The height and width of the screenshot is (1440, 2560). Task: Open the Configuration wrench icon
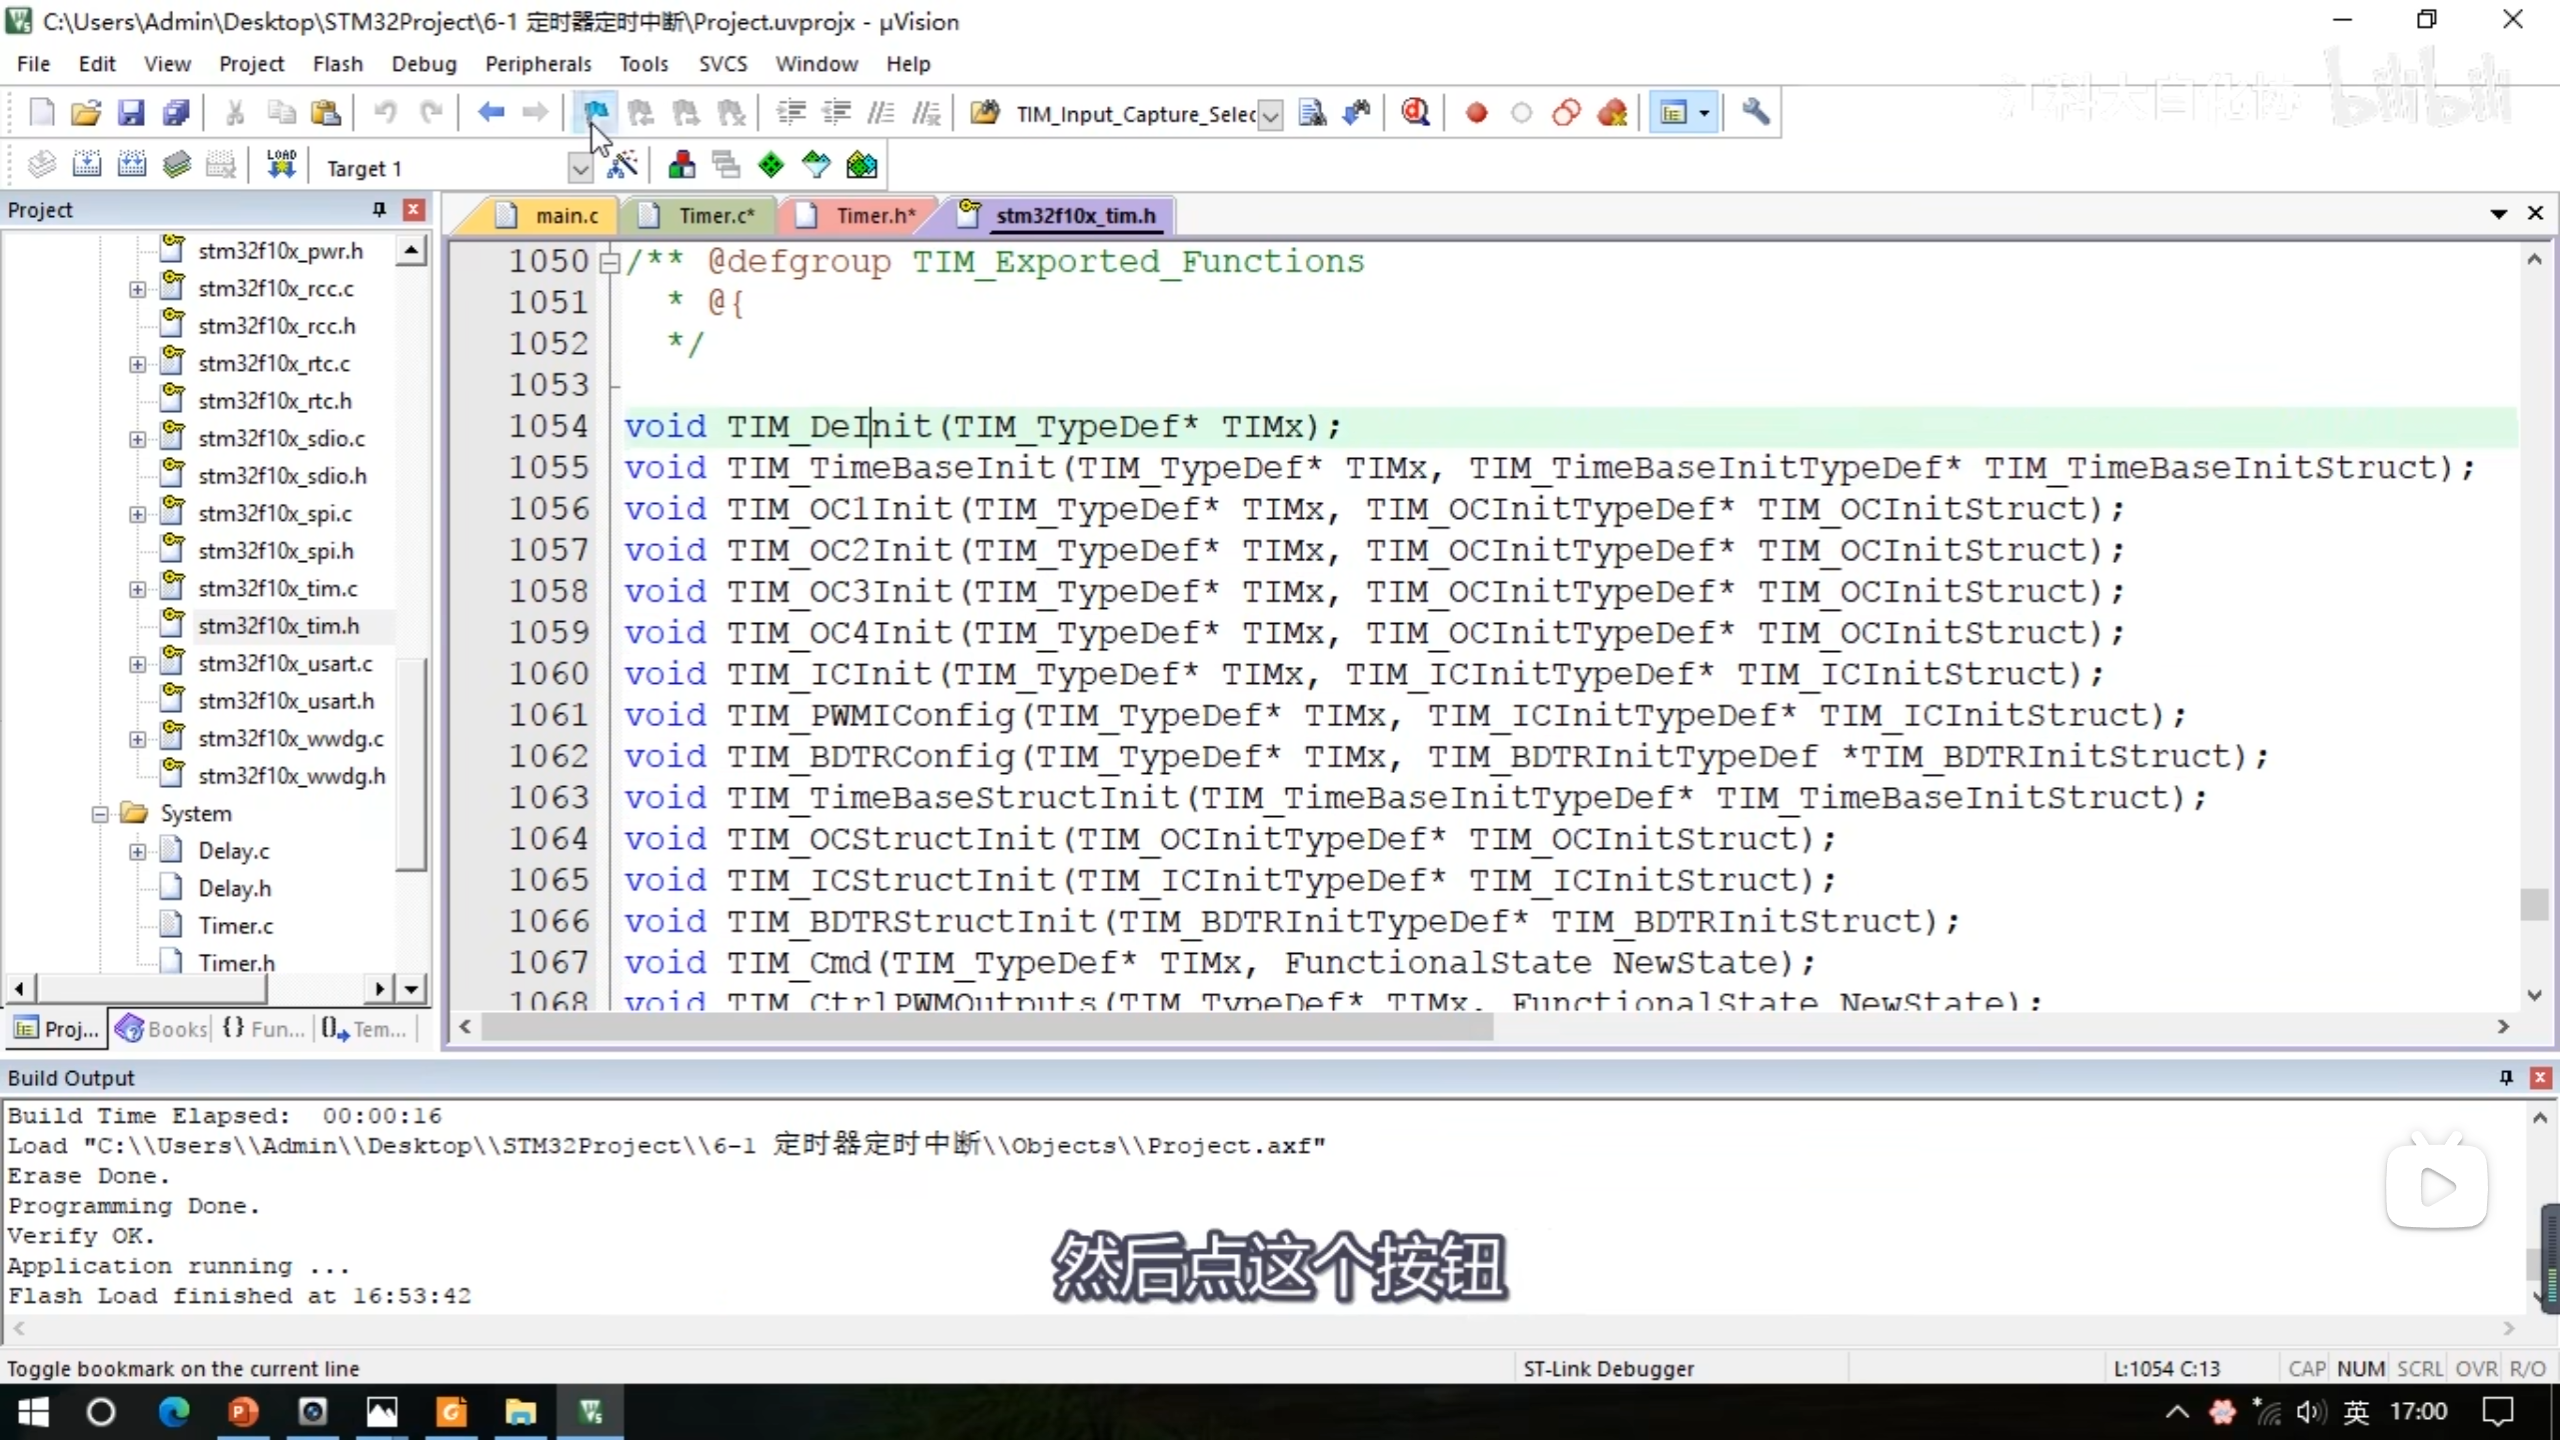pyautogui.click(x=1755, y=112)
